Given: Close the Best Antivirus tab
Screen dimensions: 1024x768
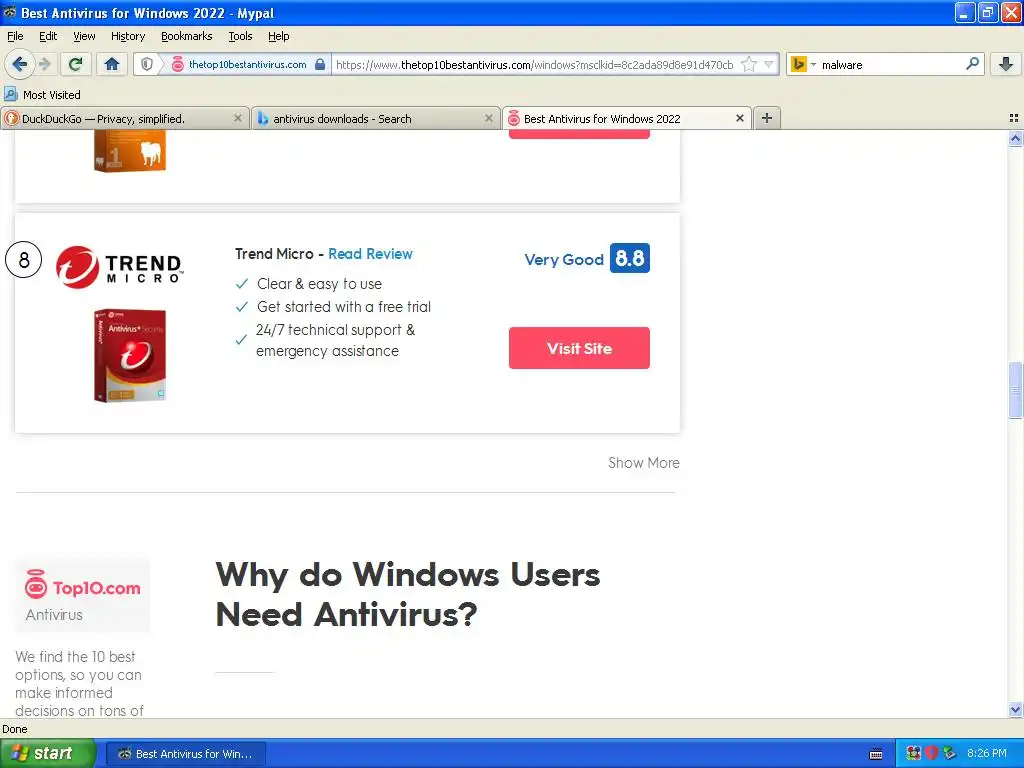Looking at the screenshot, I should click(x=740, y=118).
